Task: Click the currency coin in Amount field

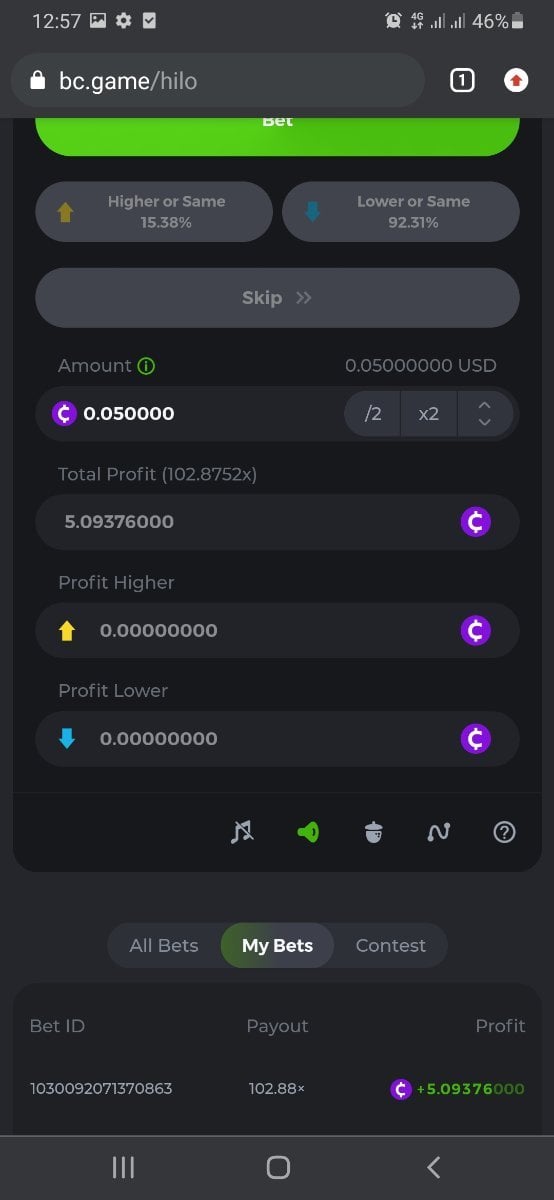Action: pos(64,413)
